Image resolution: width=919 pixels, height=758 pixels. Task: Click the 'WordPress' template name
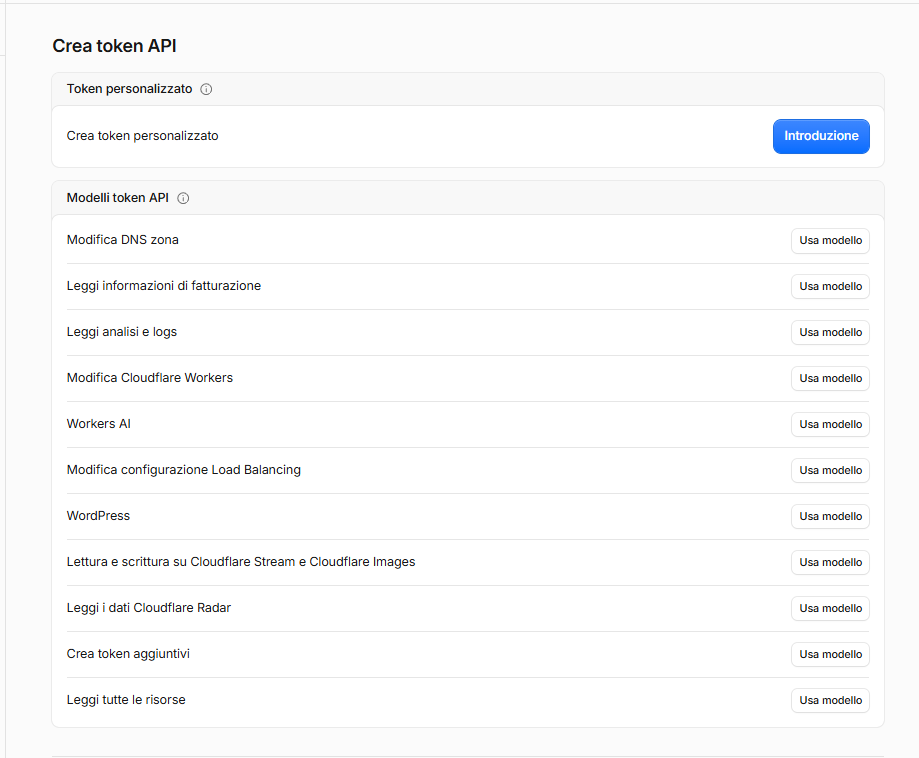pos(98,516)
